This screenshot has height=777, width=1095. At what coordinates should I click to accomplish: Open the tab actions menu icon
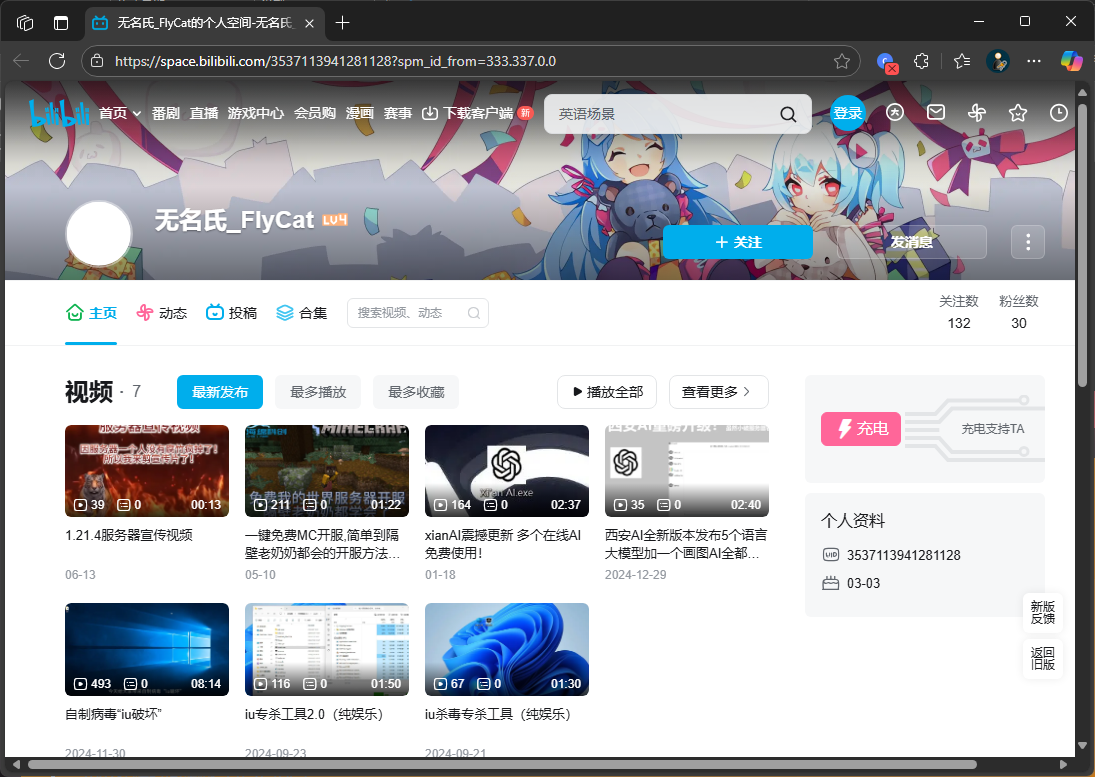tap(61, 23)
